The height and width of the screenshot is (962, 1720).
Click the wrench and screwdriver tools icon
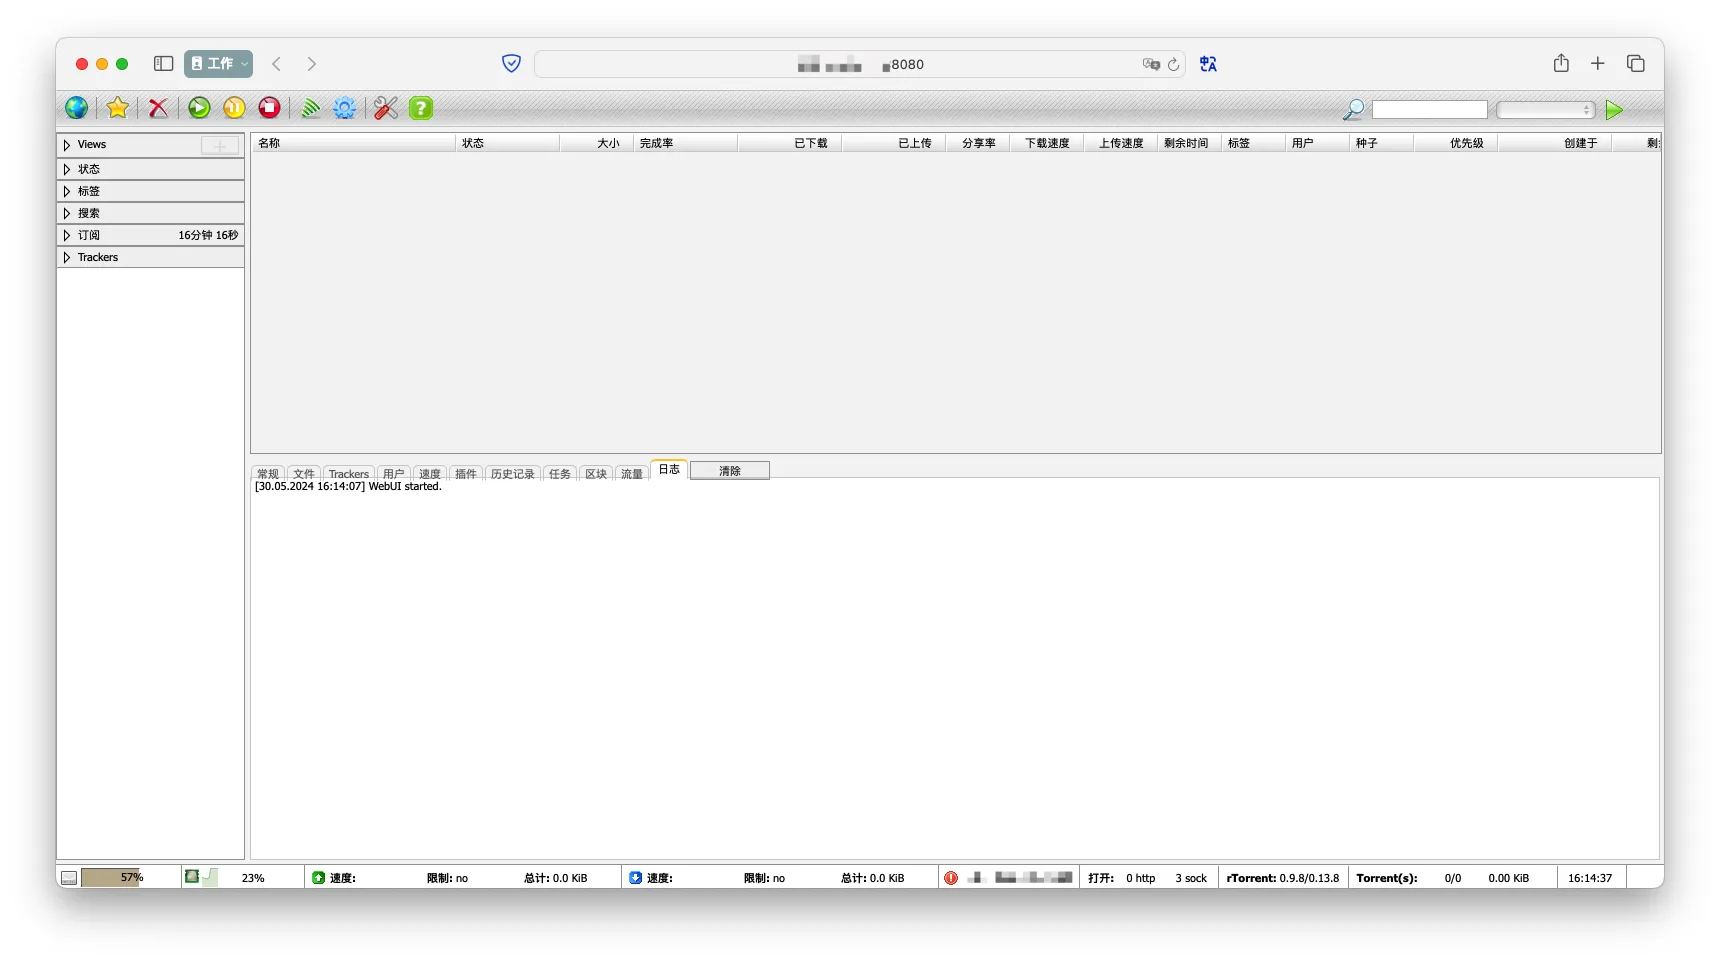(386, 108)
